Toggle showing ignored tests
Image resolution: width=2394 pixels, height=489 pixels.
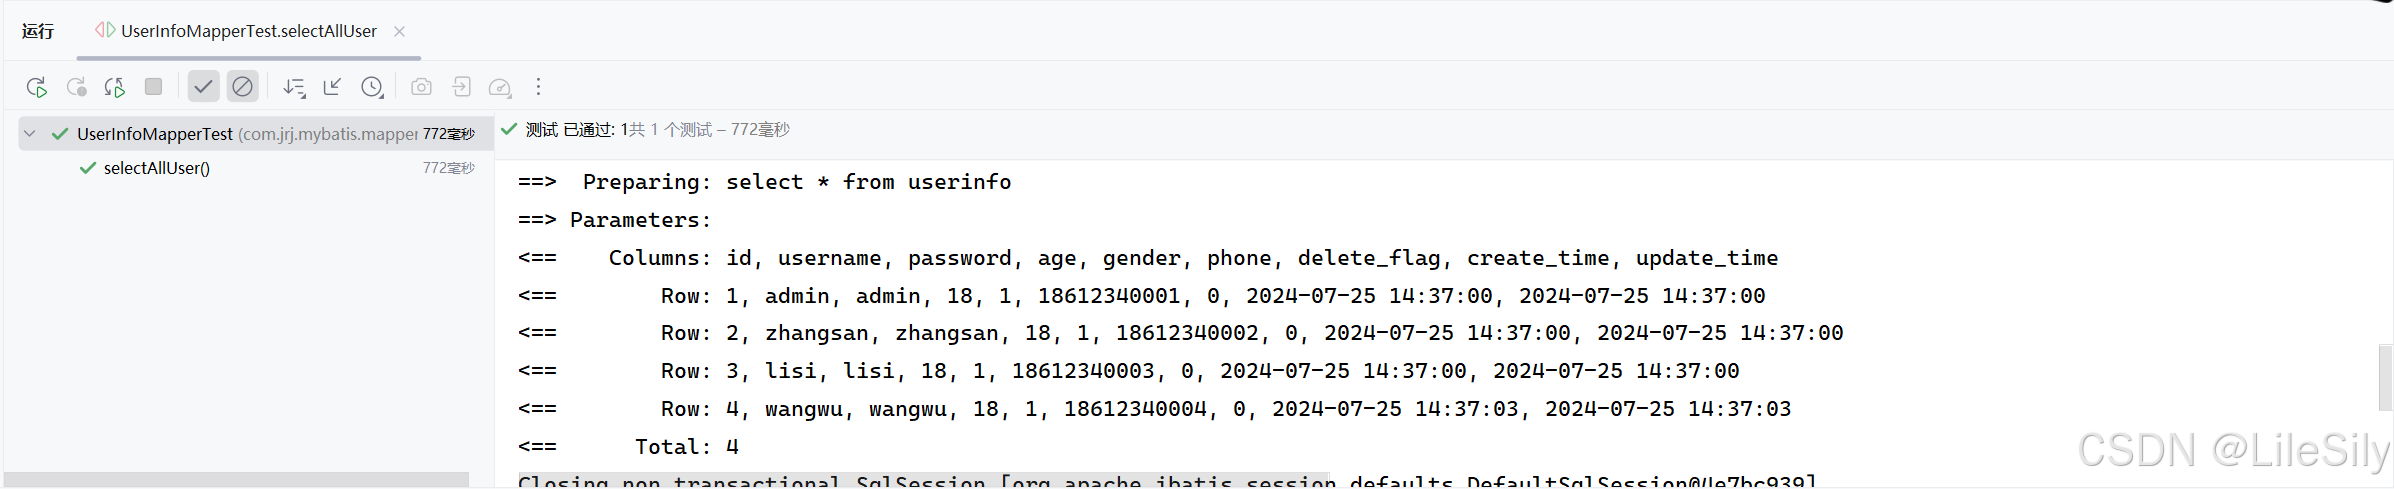click(x=243, y=87)
